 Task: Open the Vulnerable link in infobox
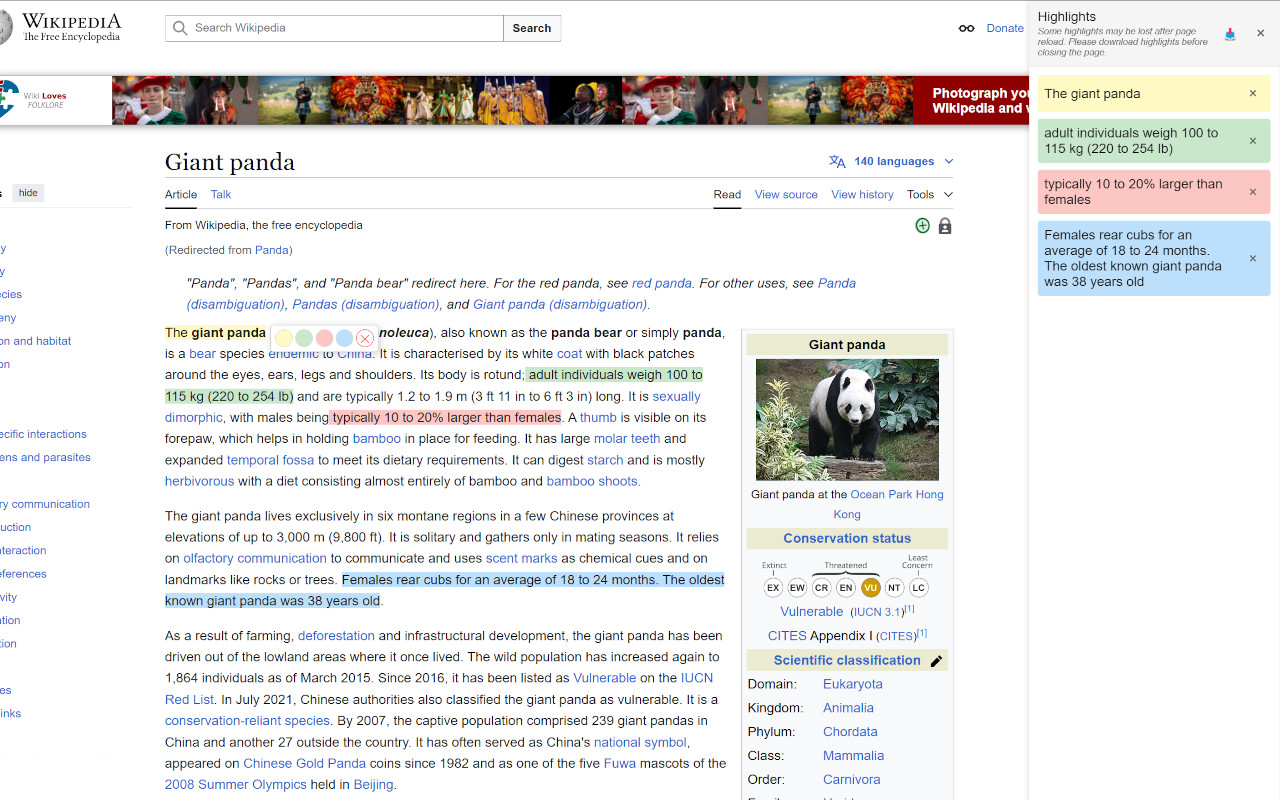[811, 611]
